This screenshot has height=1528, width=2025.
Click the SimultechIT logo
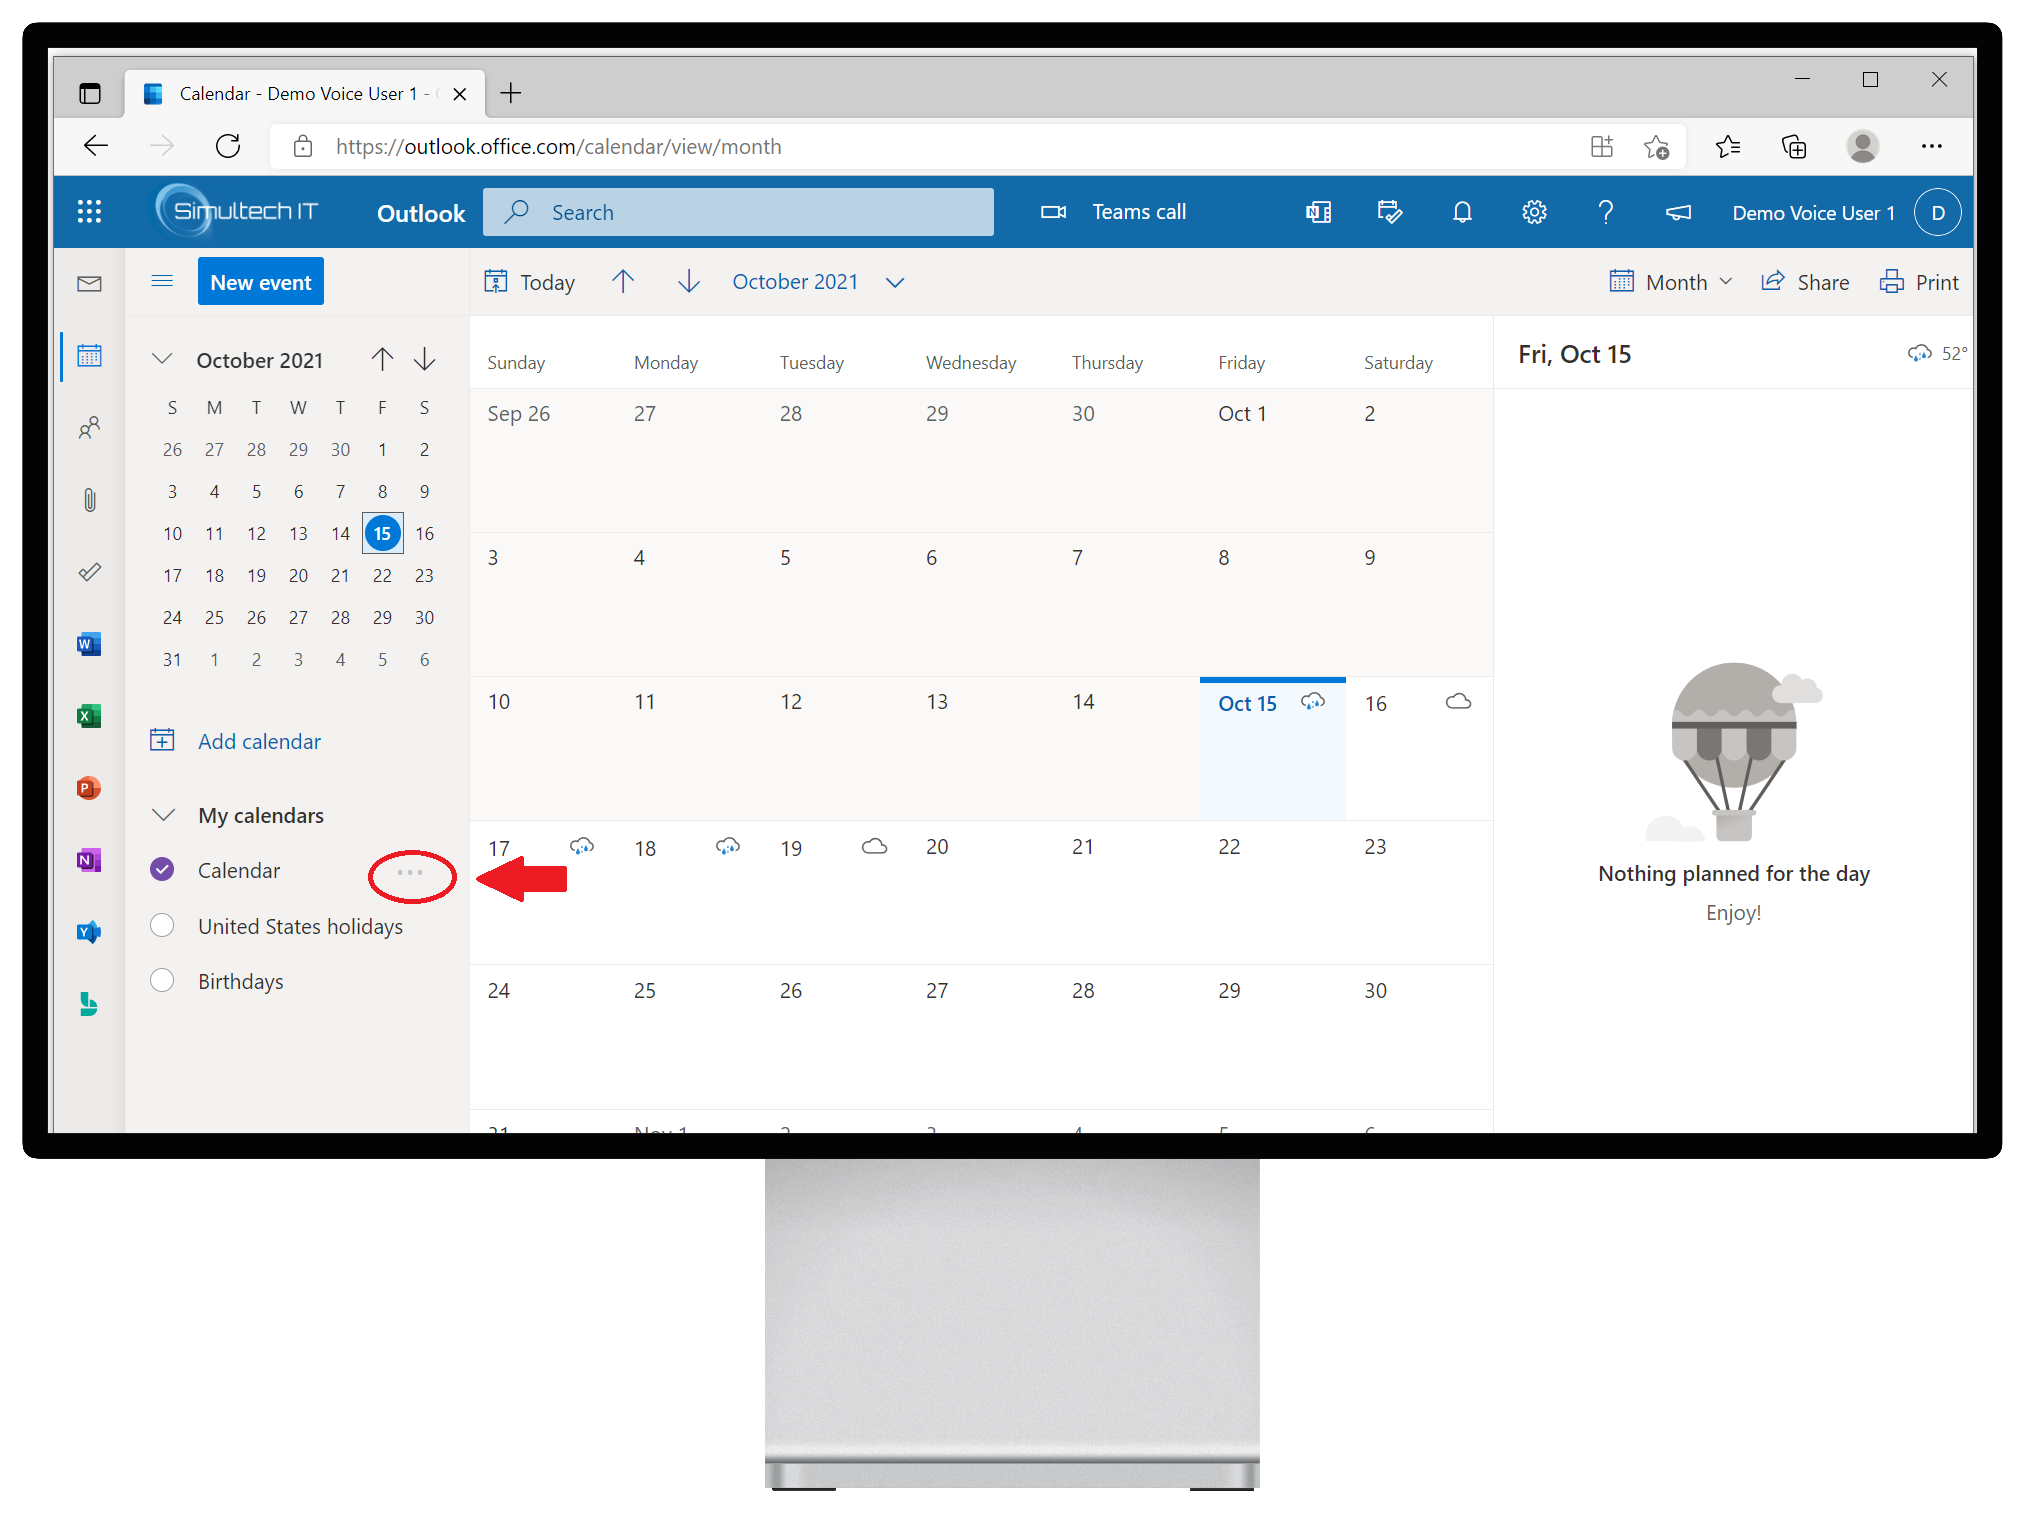237,211
